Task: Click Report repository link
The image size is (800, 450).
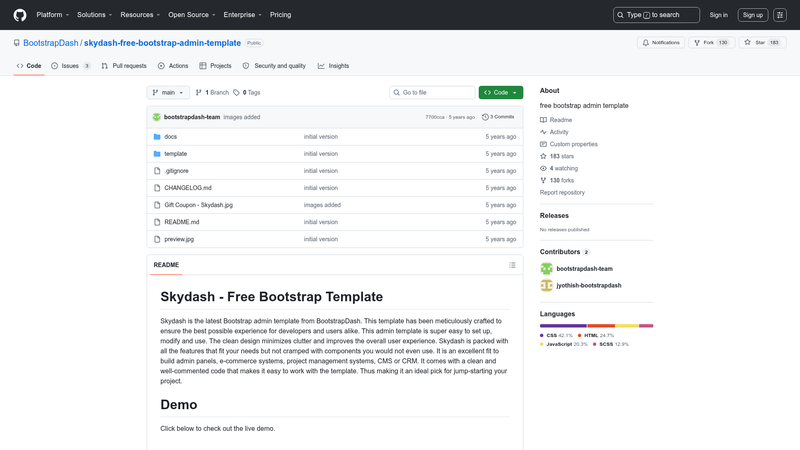Action: 562,193
